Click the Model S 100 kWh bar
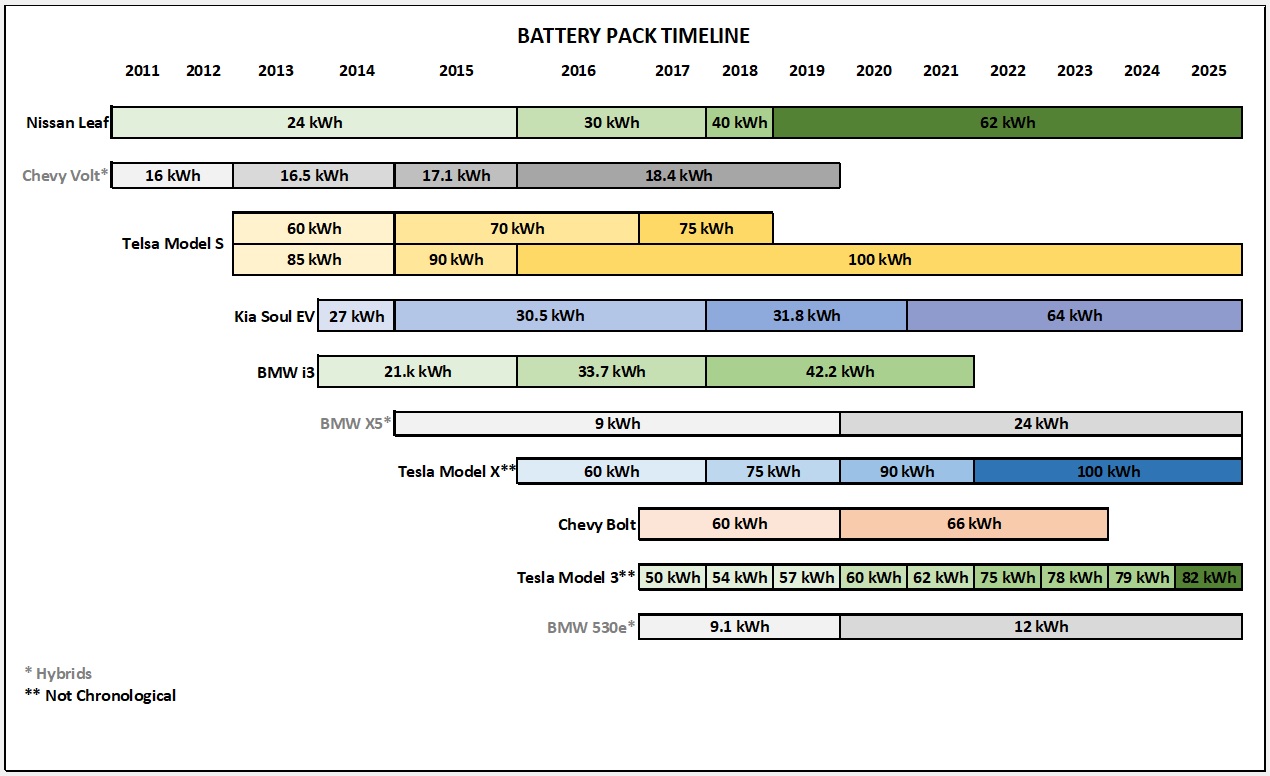This screenshot has height=776, width=1270. pos(880,259)
